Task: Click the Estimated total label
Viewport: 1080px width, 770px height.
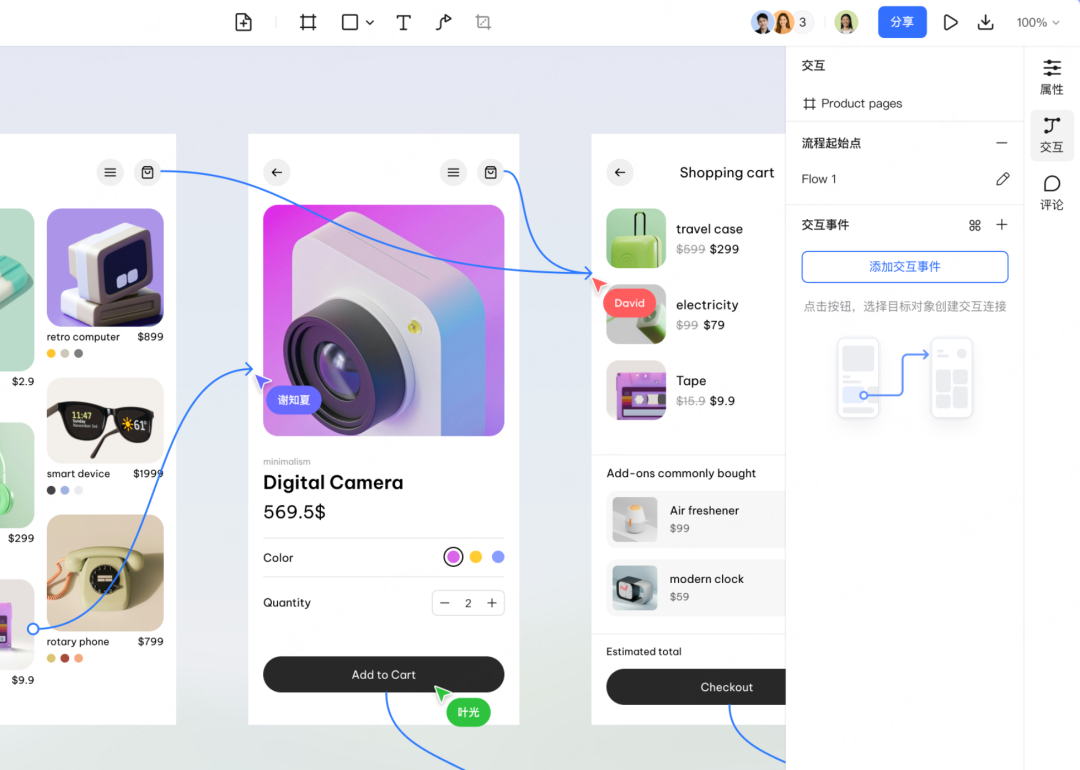Action: 643,652
